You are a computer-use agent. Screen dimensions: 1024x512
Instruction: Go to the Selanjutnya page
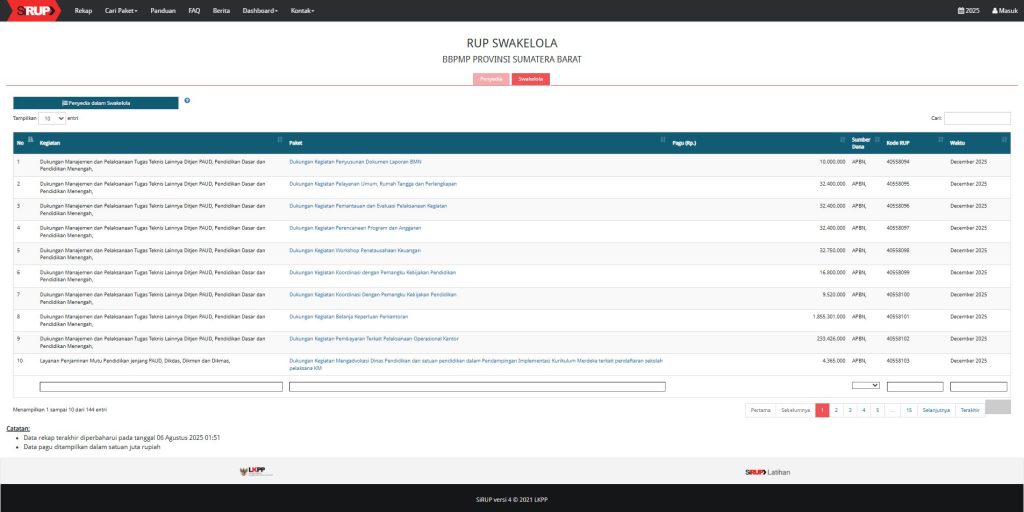[x=935, y=410]
